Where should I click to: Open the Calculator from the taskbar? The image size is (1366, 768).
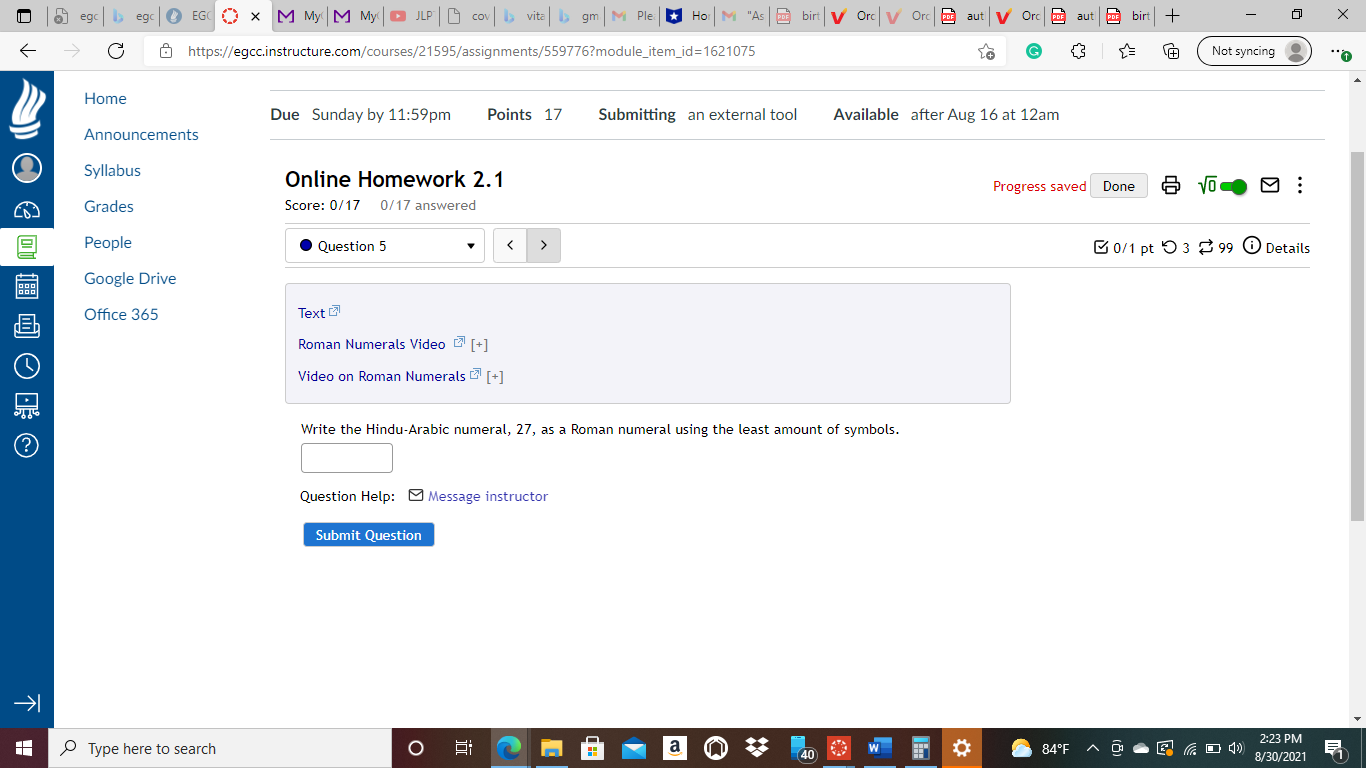[x=921, y=748]
